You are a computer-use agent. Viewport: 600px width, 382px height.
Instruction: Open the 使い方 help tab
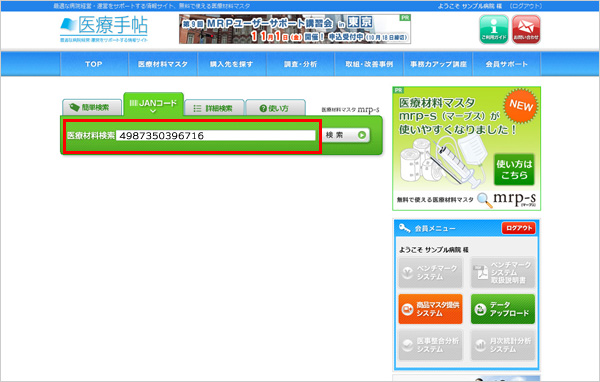tap(275, 108)
